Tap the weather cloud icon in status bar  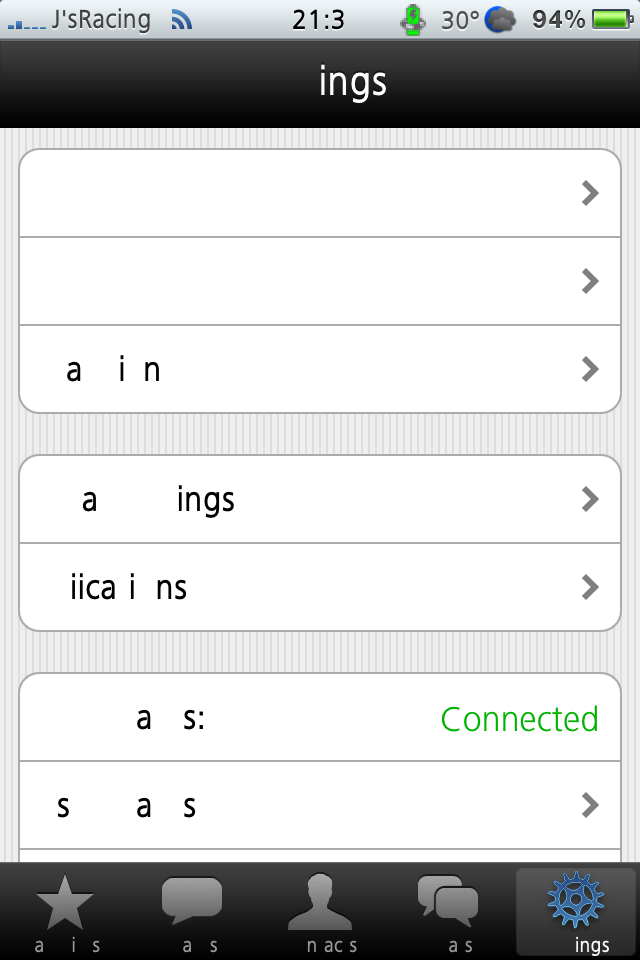500,20
